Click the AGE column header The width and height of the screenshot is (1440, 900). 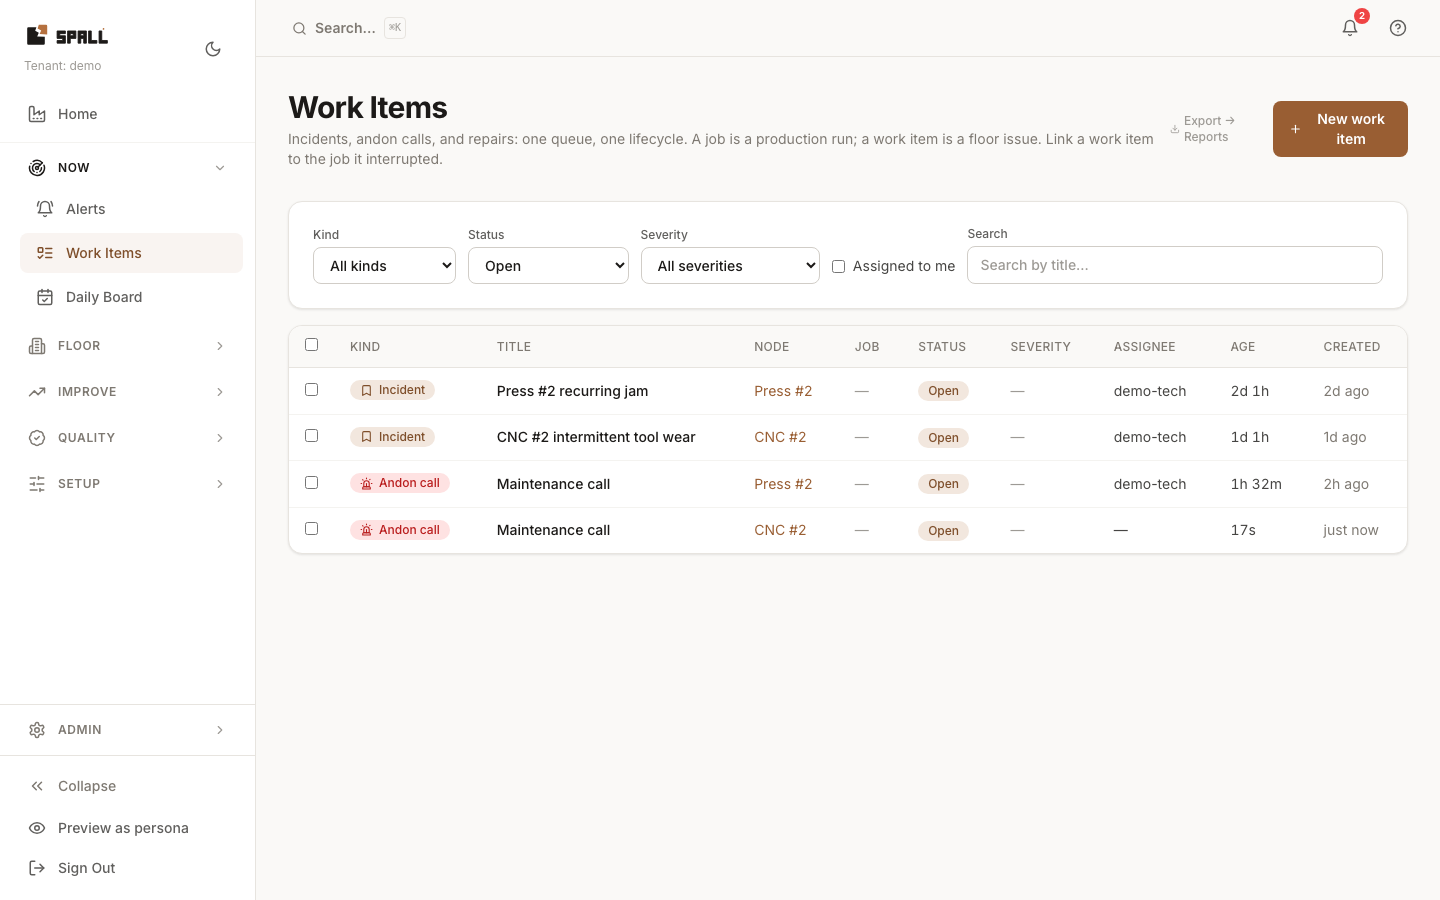1242,347
